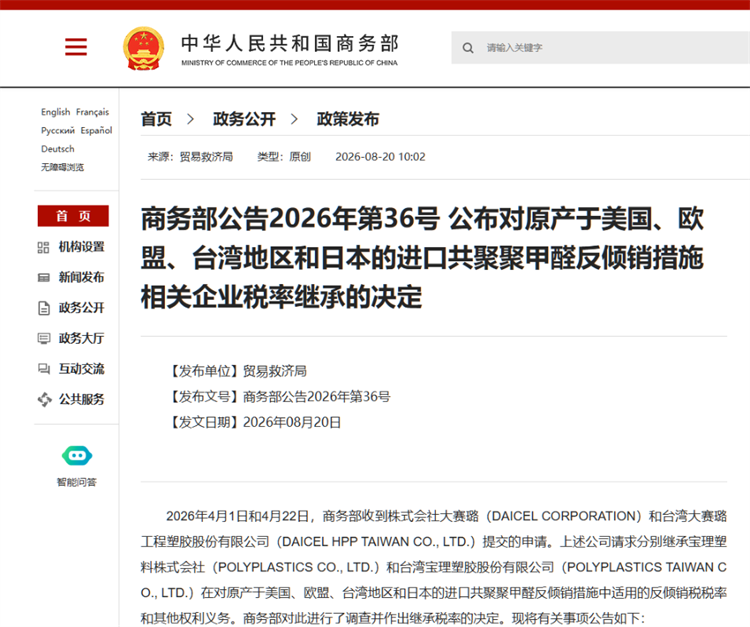The width and height of the screenshot is (750, 627).
Task: Click the 类型: 原创 text
Action: point(284,157)
